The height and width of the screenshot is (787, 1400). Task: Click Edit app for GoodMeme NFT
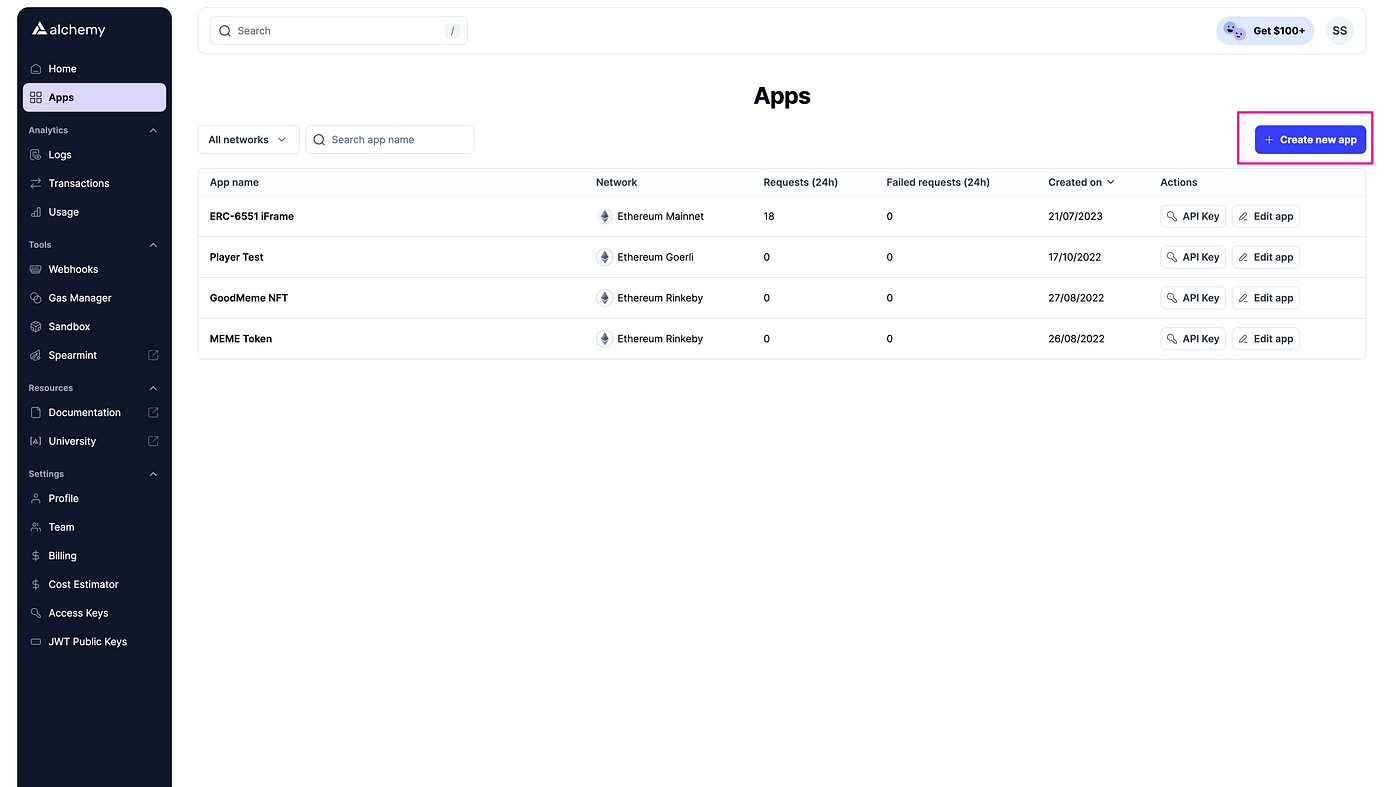[x=1265, y=298]
